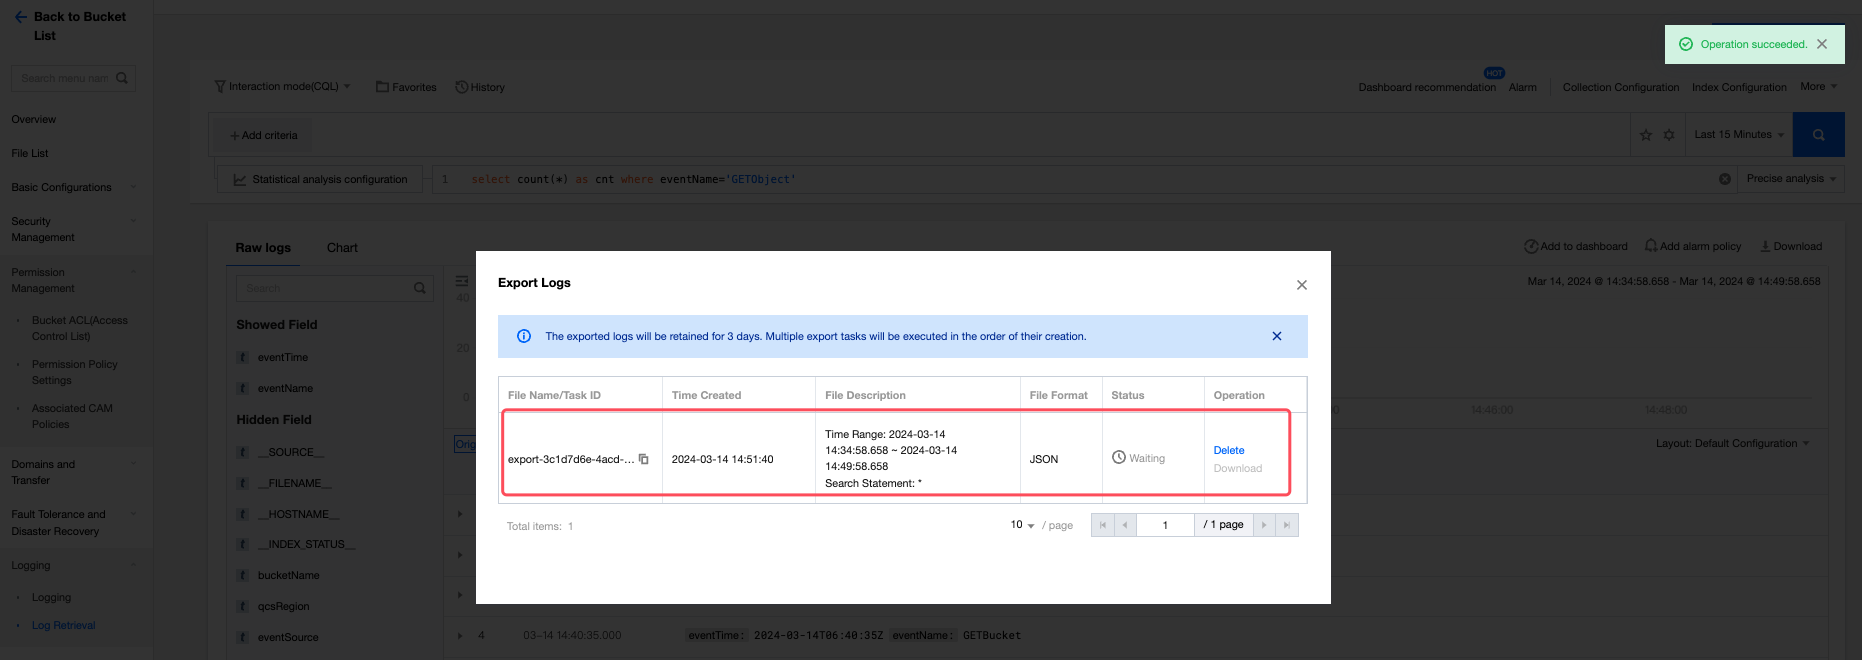This screenshot has height=660, width=1862.
Task: Open Interaction mode (CQL) dropdown
Action: (x=283, y=86)
